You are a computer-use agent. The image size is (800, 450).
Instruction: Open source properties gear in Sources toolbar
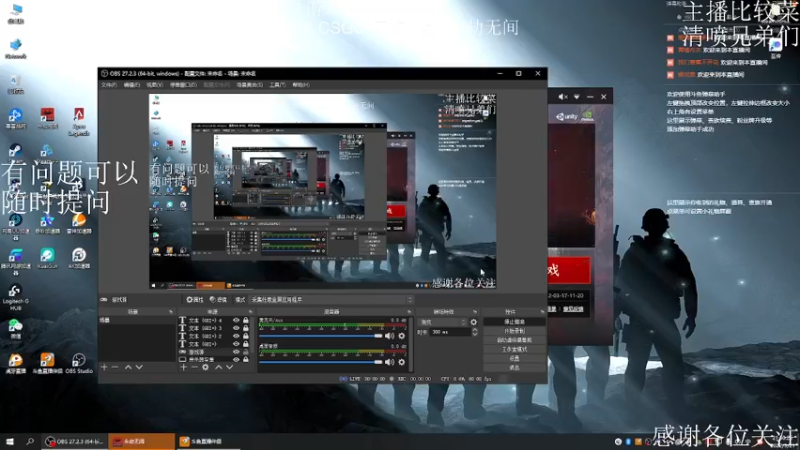tap(205, 367)
